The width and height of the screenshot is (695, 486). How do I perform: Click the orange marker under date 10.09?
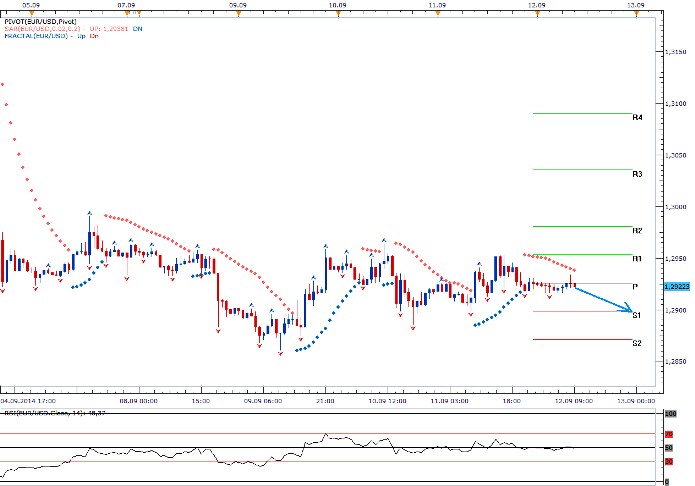pyautogui.click(x=337, y=13)
